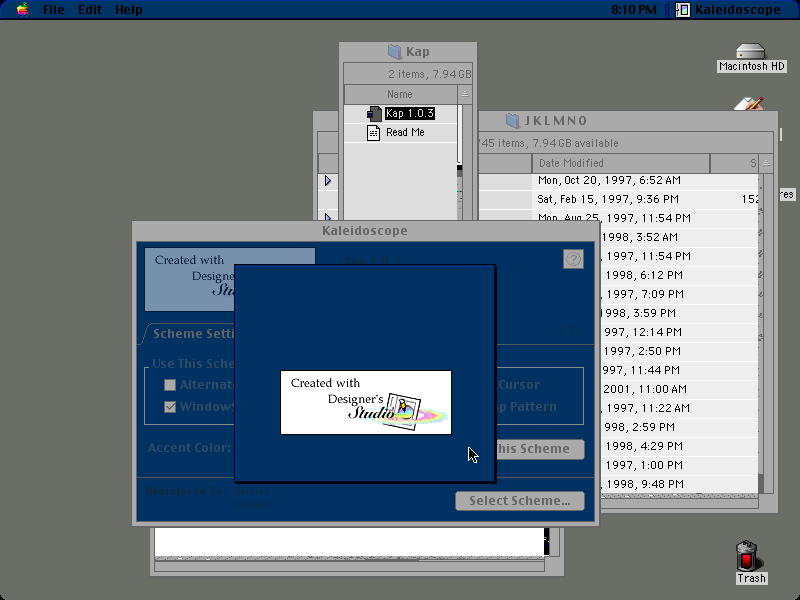Click the v2.3.1 version text
Image resolution: width=800 pixels, height=600 pixels.
[568, 331]
